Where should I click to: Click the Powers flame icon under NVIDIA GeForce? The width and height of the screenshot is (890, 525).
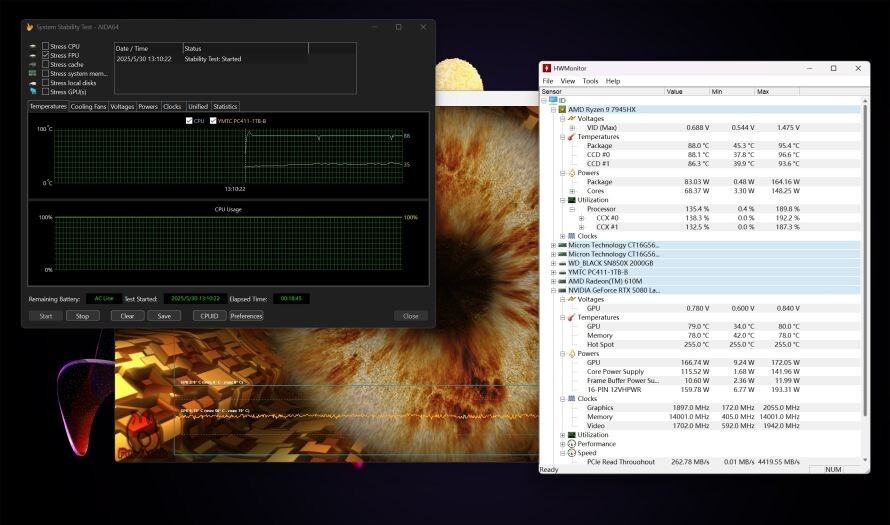(572, 354)
